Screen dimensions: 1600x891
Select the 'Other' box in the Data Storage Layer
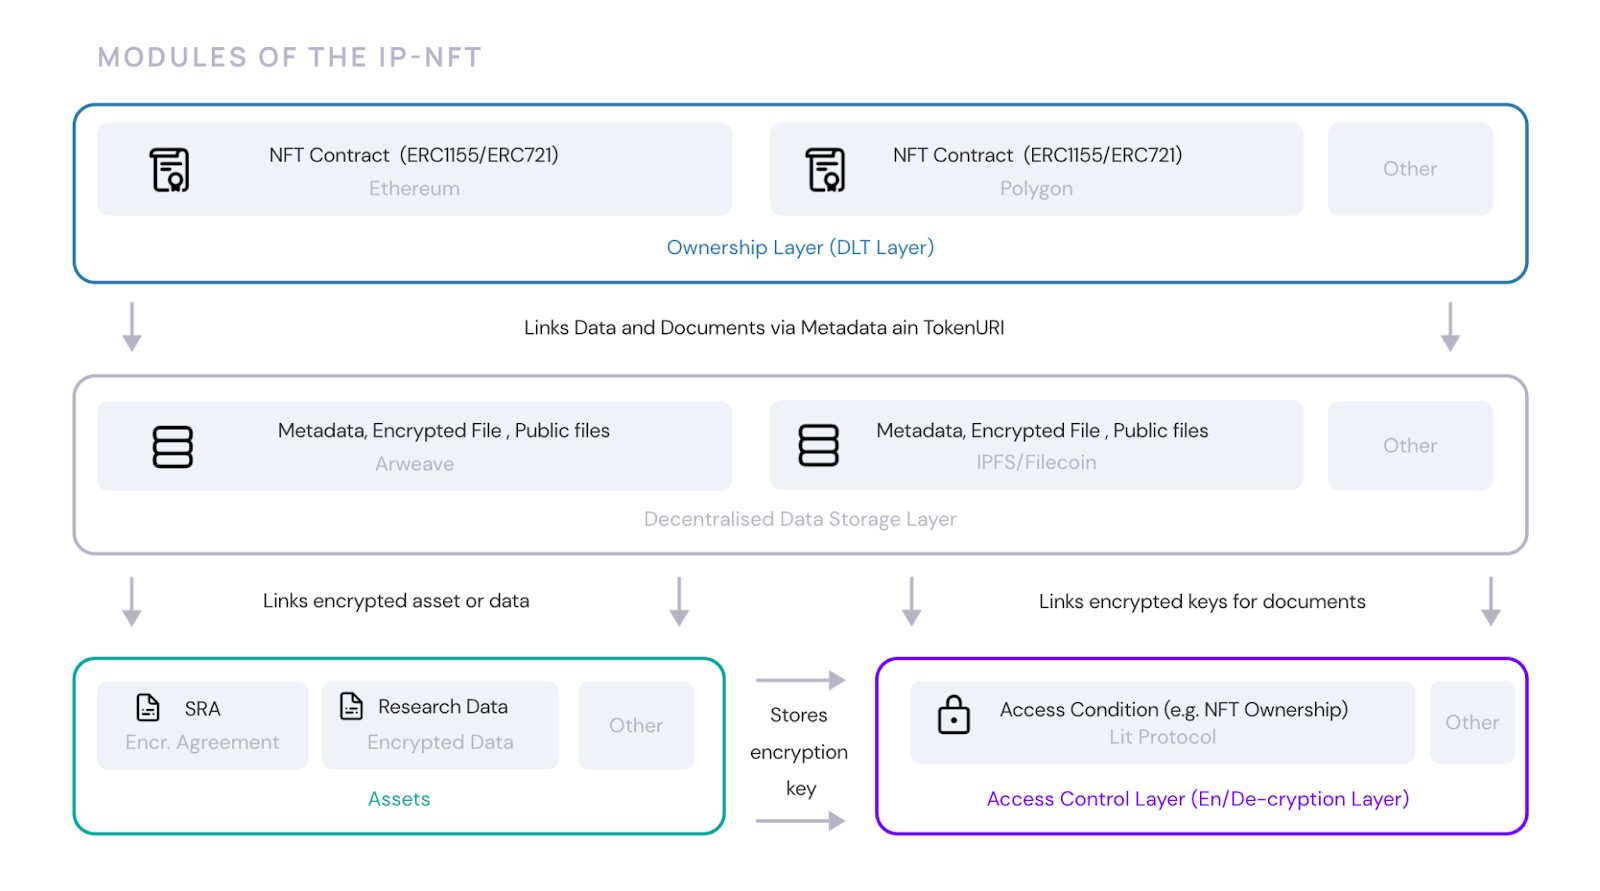1409,446
